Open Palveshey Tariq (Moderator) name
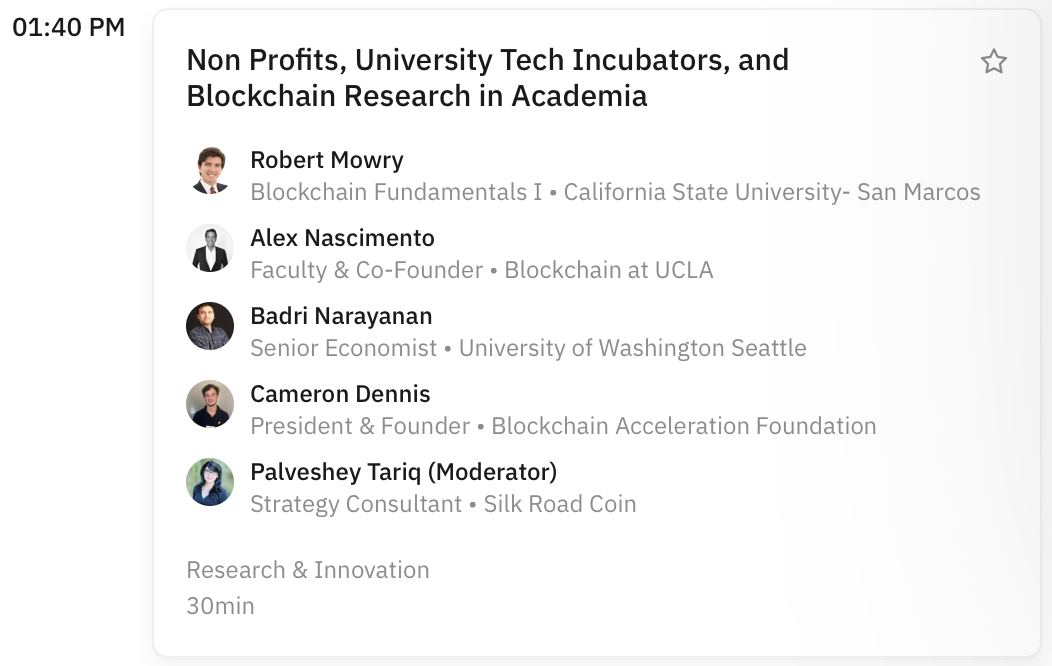 [403, 472]
